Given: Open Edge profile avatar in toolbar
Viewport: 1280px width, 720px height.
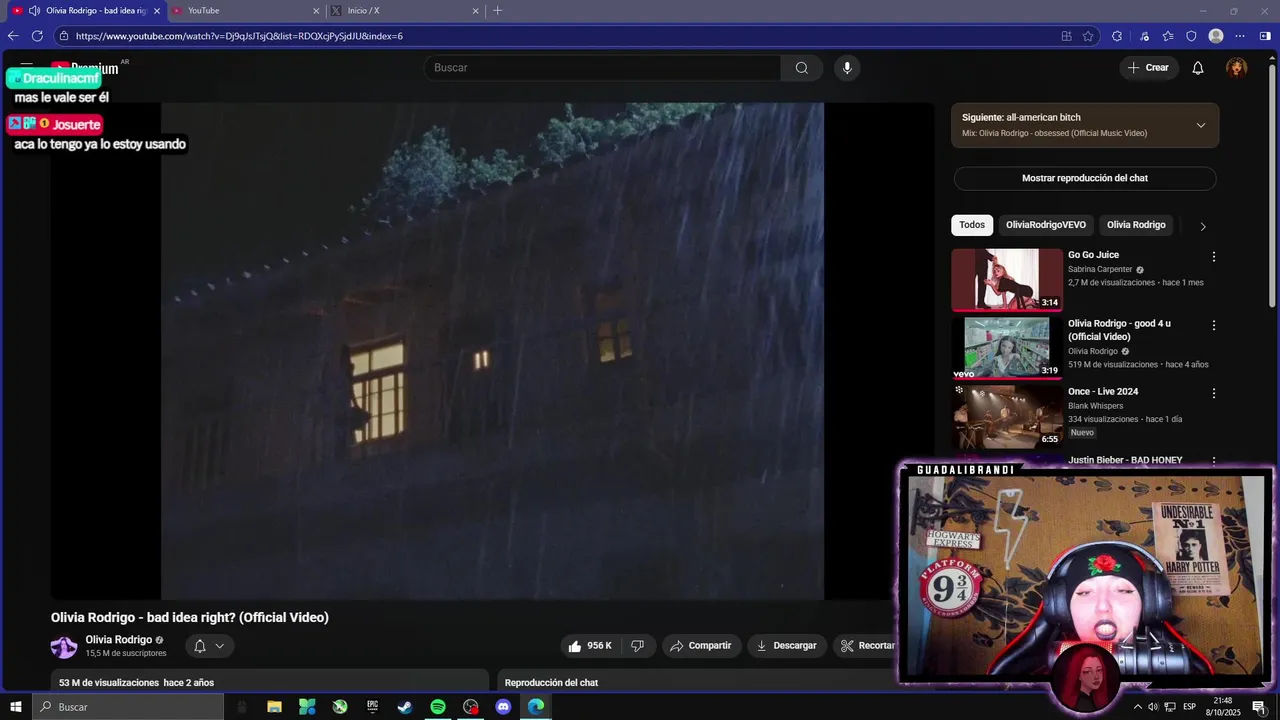Looking at the screenshot, I should pos(1216,36).
